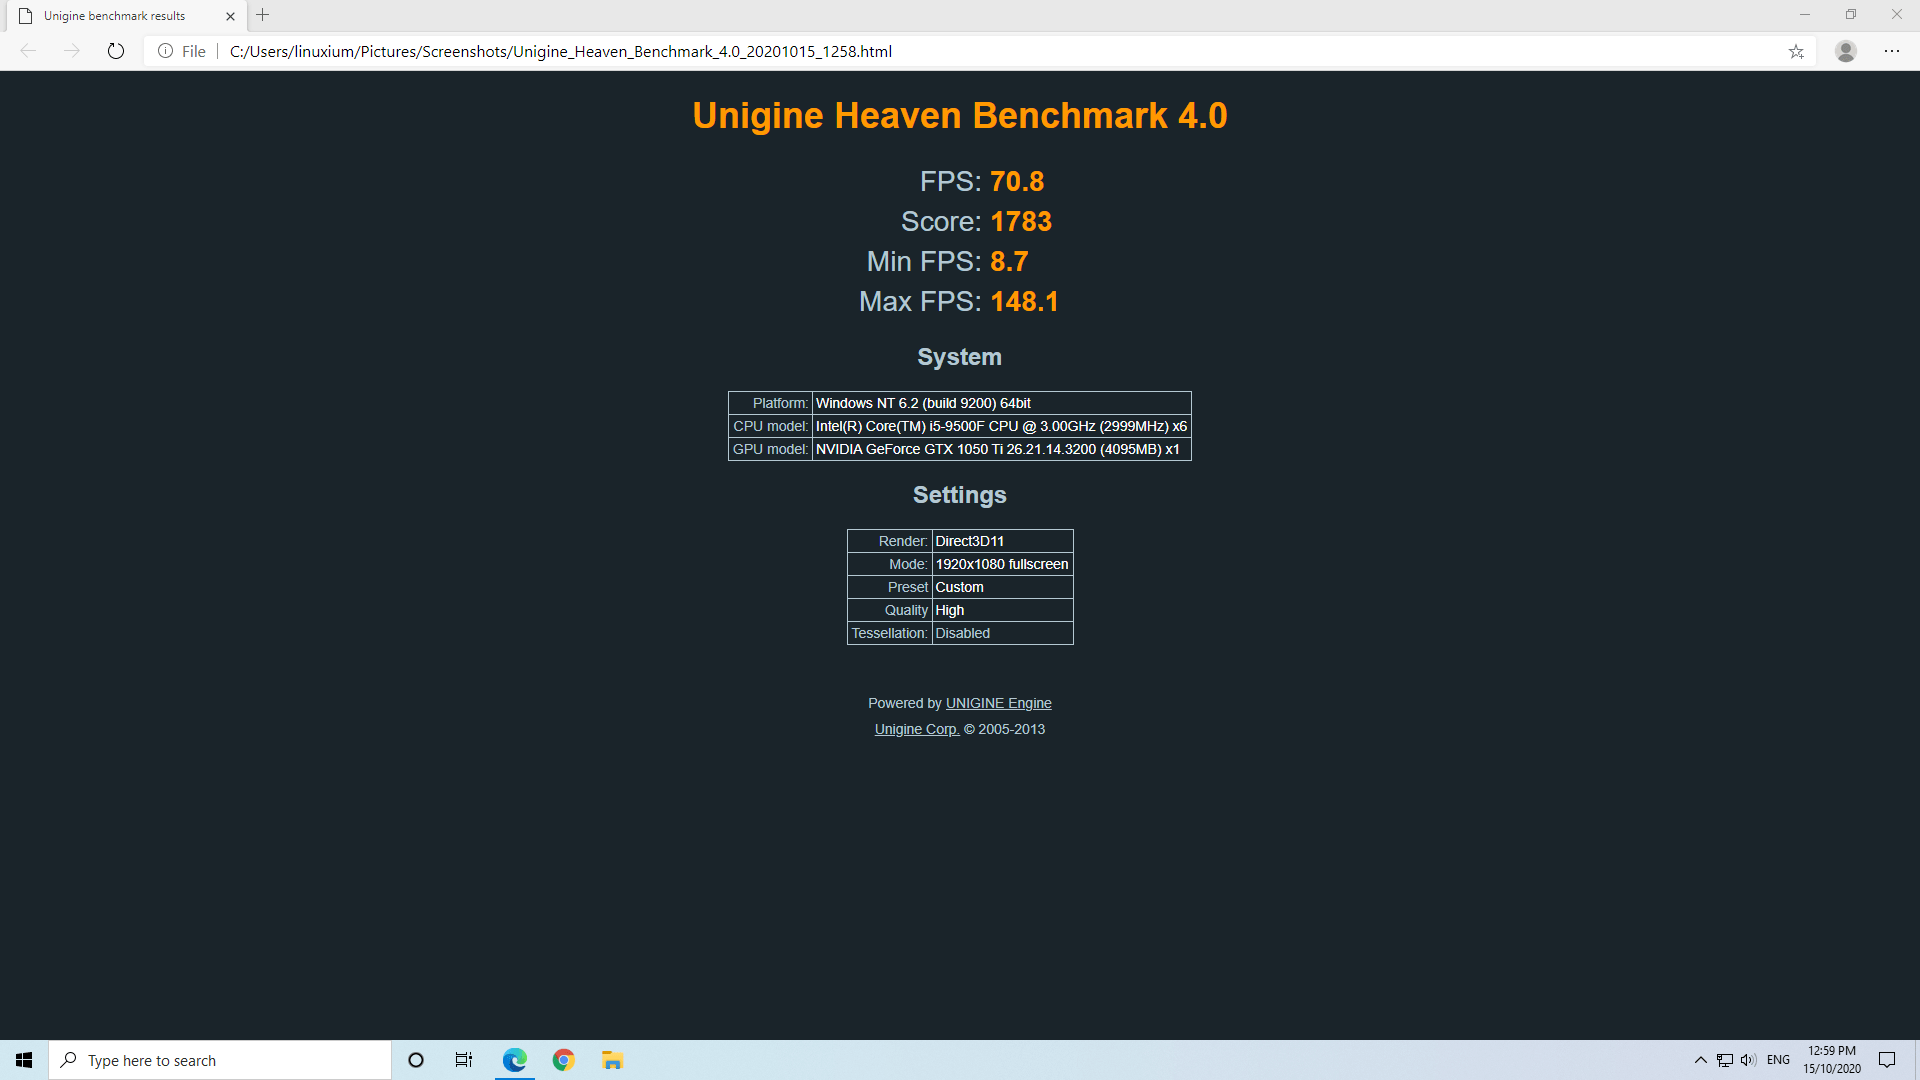Close the Unigine benchmark results tab

[x=230, y=16]
